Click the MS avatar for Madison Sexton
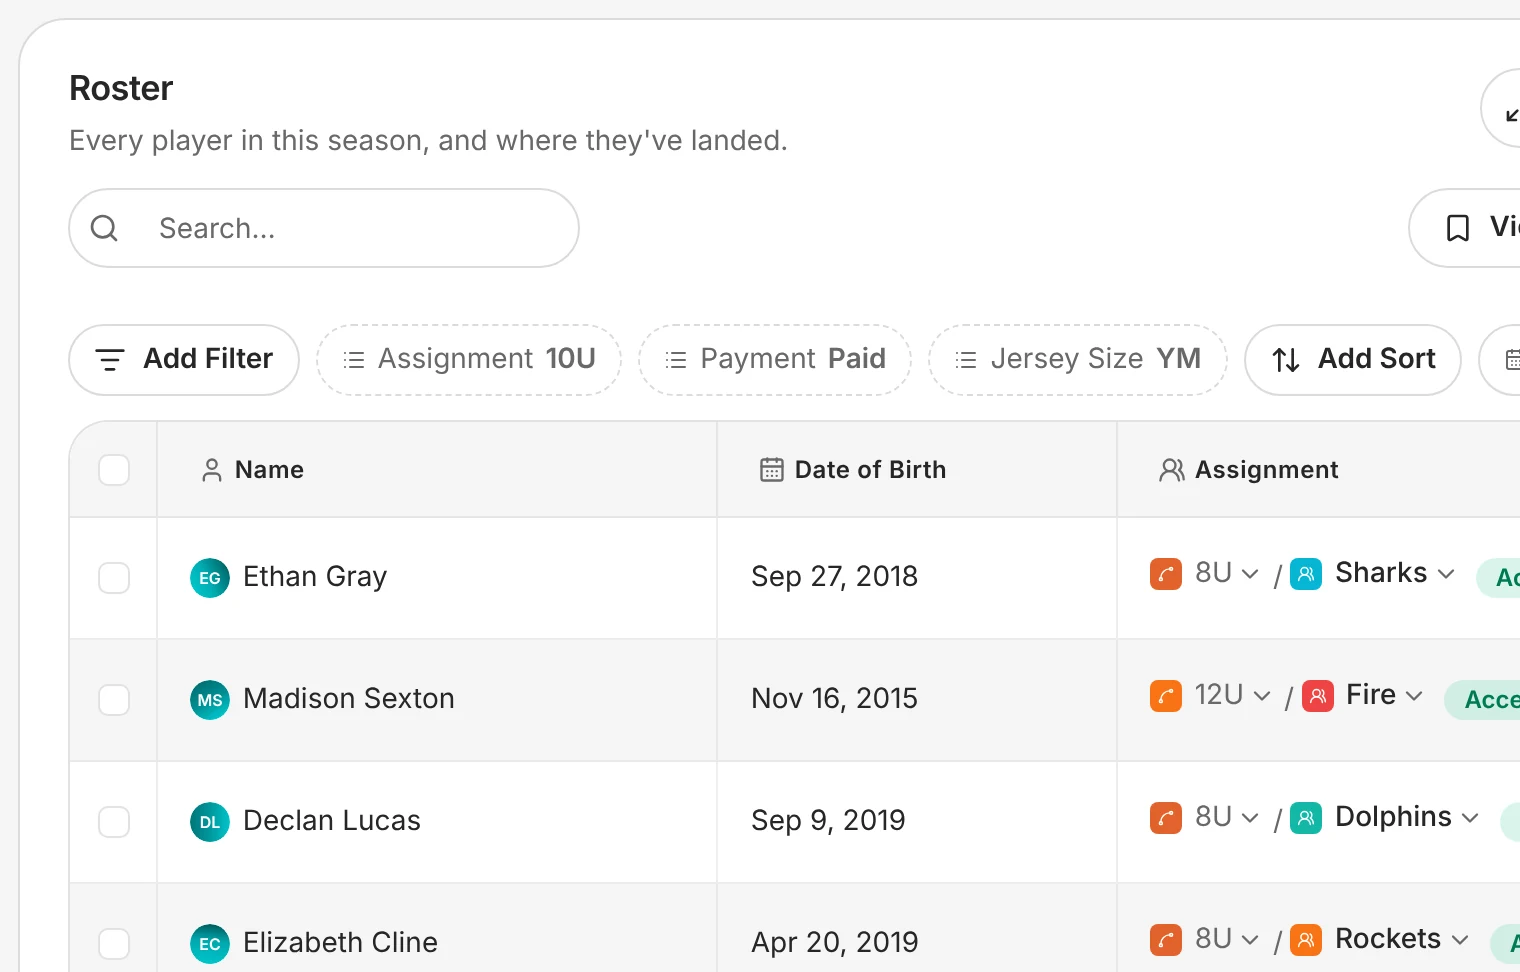 (x=210, y=700)
